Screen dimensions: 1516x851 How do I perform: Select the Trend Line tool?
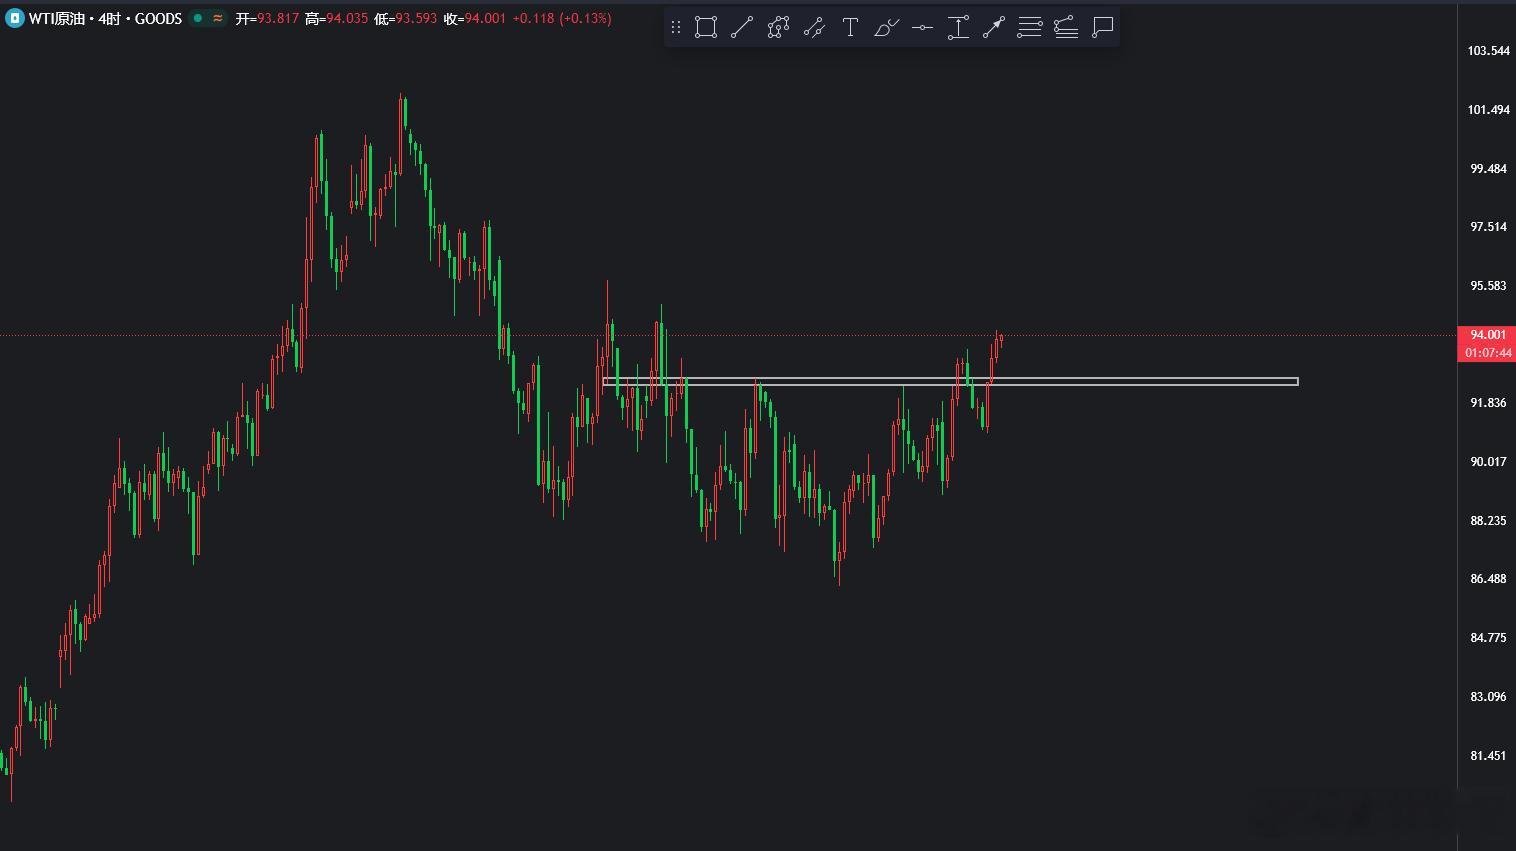click(742, 28)
